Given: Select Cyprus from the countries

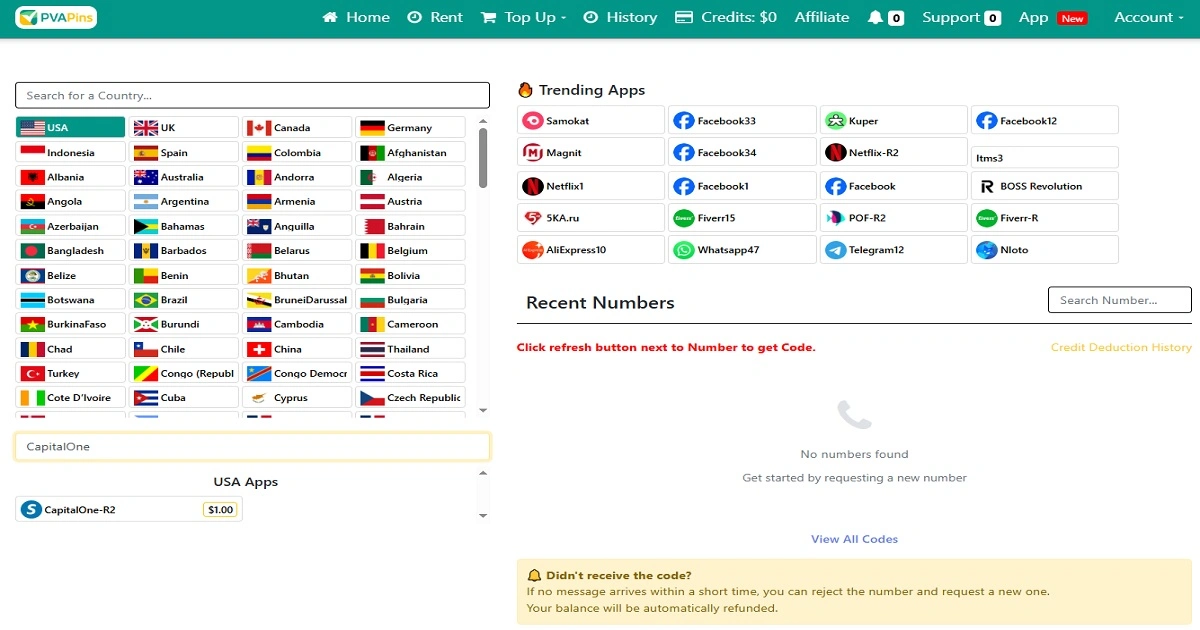Looking at the screenshot, I should 297,397.
